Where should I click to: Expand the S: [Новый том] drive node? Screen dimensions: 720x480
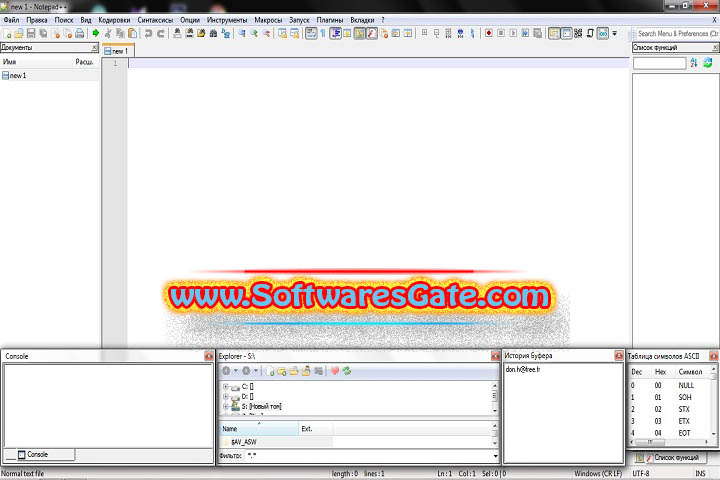[225, 407]
